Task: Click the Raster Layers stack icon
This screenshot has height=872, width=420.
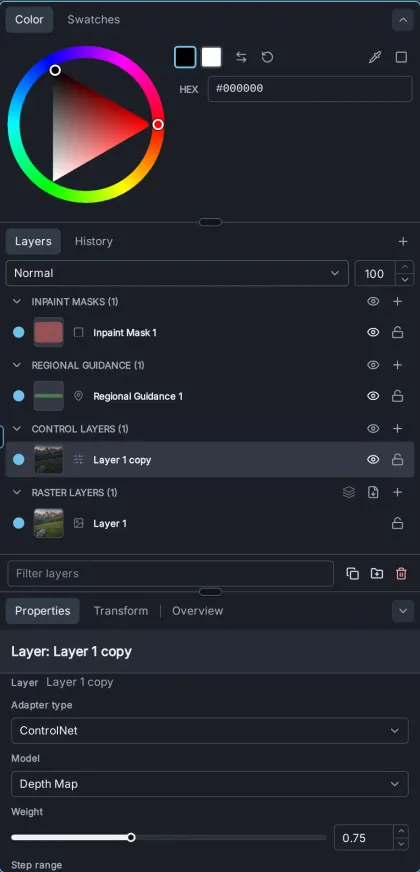Action: [349, 492]
